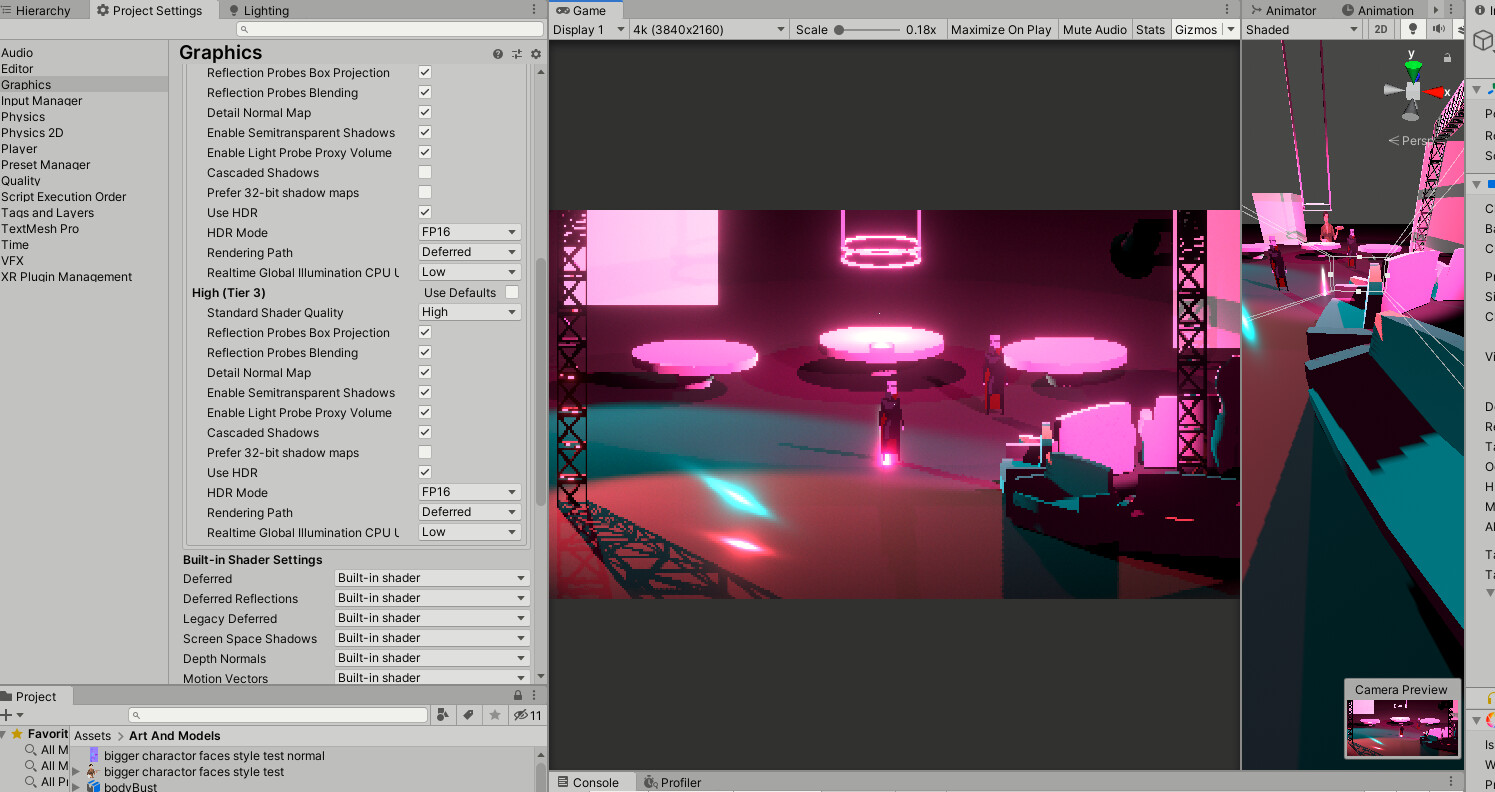Click the Maximize On Play button

pyautogui.click(x=1000, y=29)
